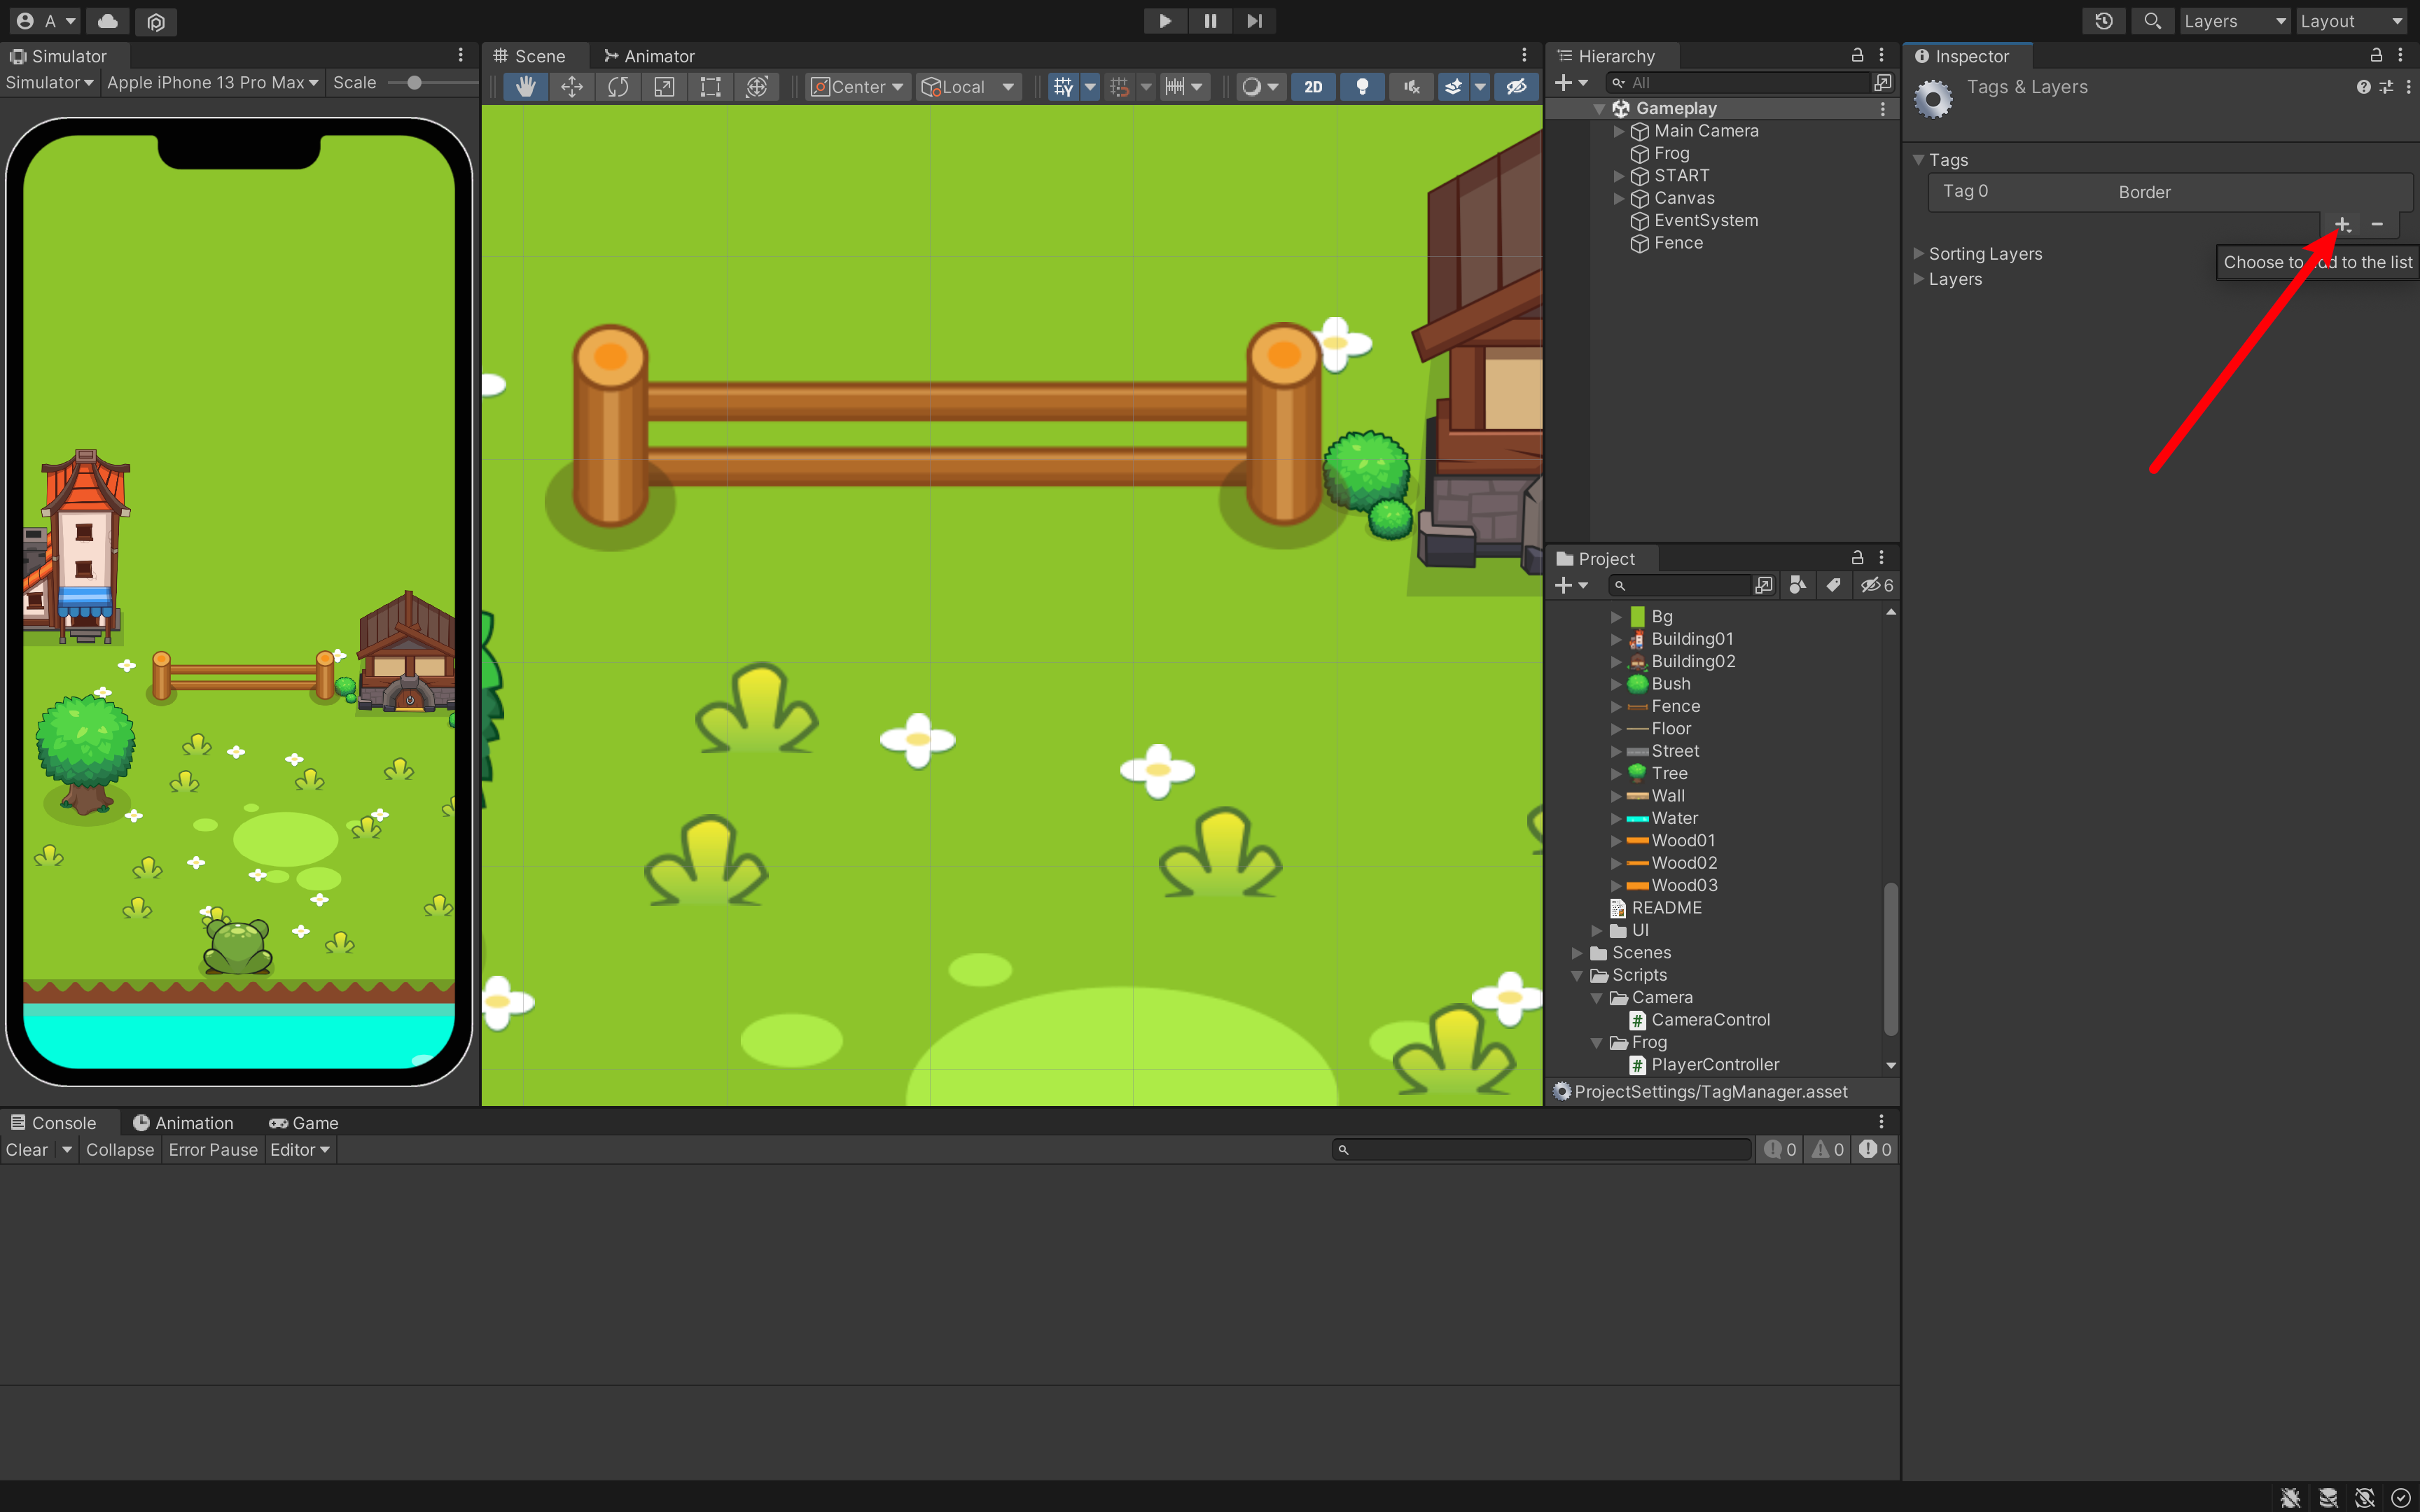Add a new tag with plus button

[x=2342, y=224]
